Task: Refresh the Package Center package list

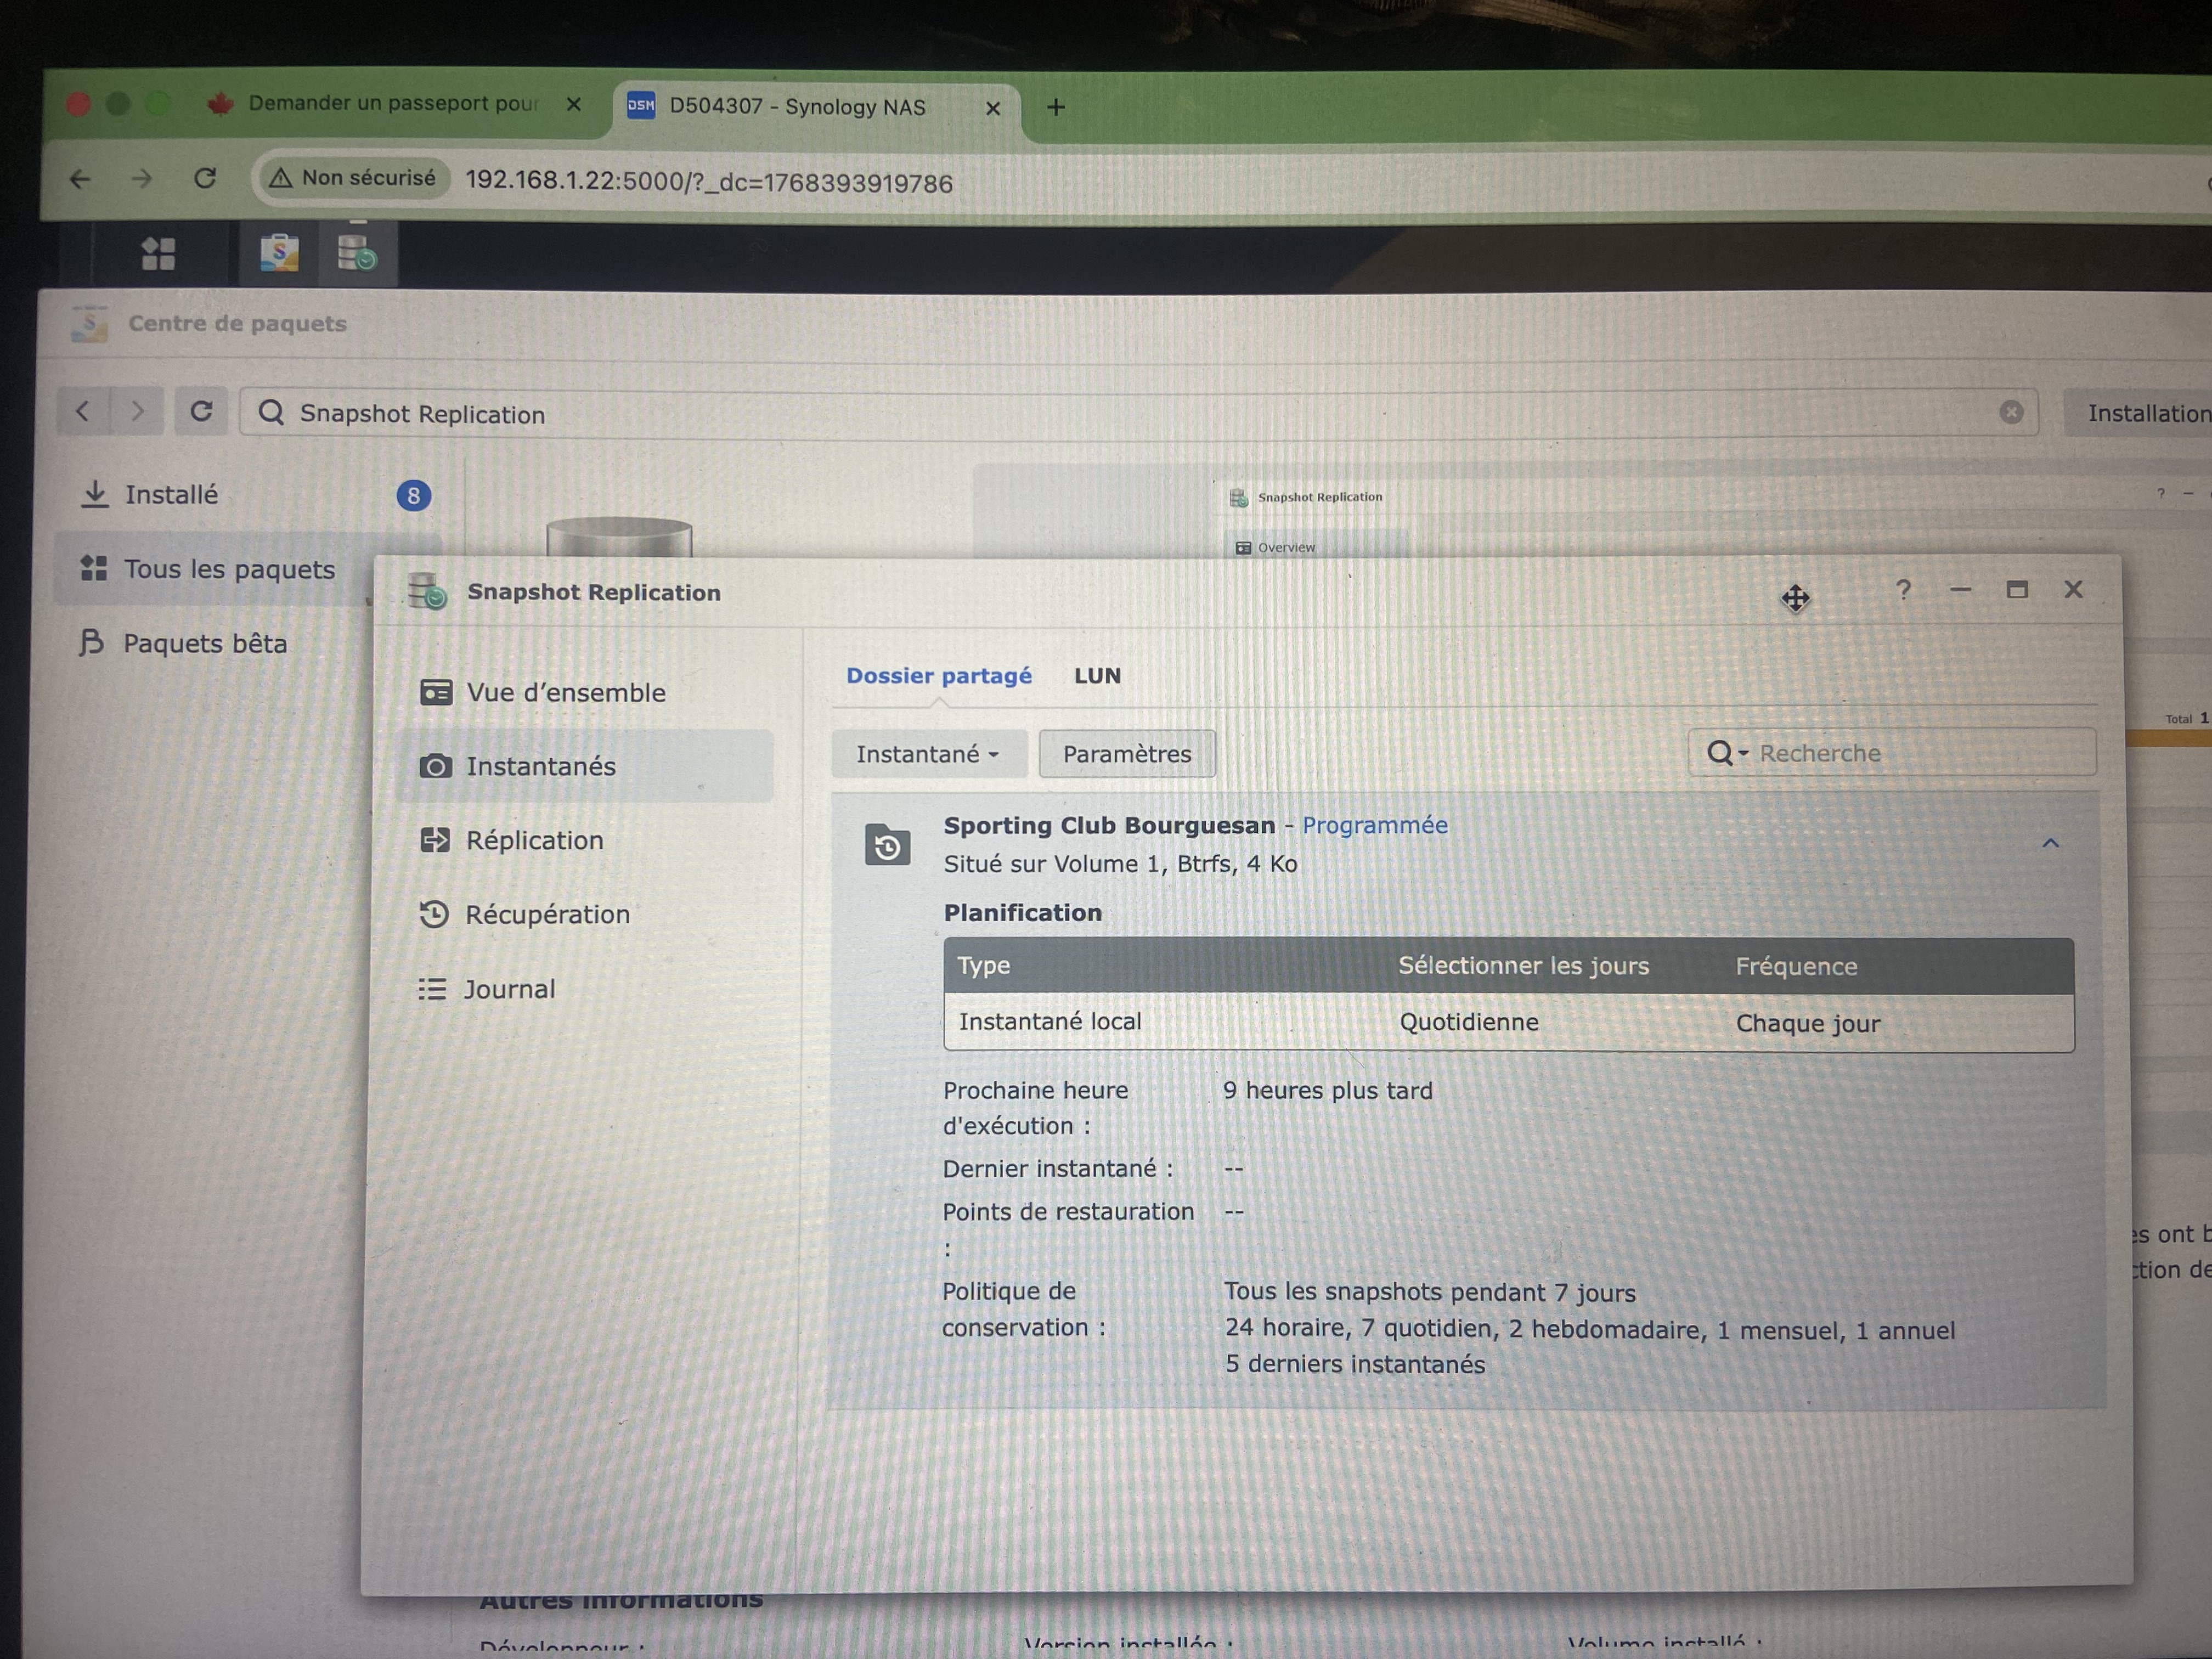Action: click(202, 411)
